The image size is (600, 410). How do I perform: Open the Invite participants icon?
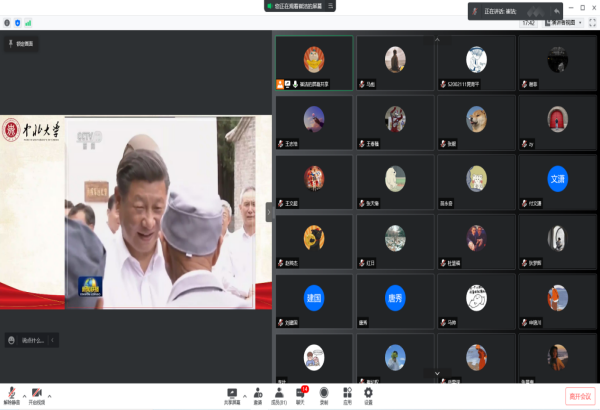(258, 395)
